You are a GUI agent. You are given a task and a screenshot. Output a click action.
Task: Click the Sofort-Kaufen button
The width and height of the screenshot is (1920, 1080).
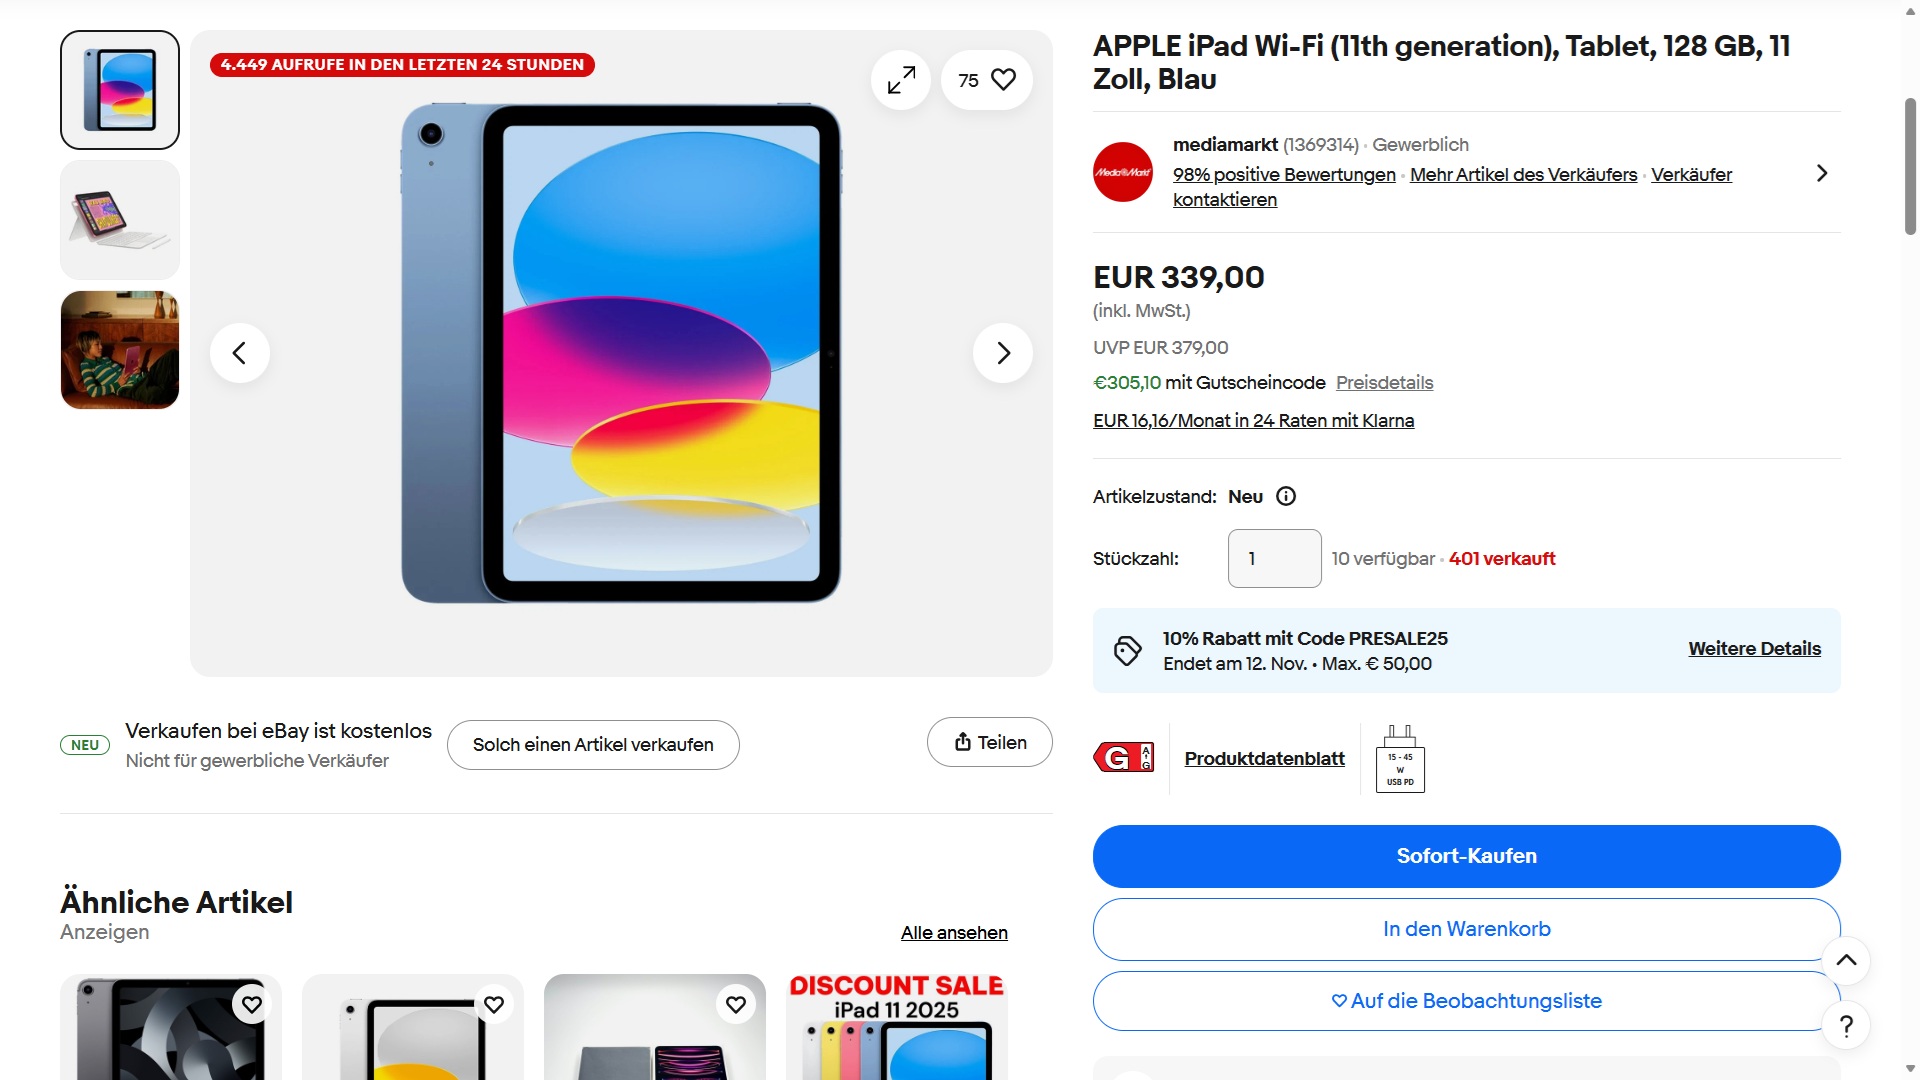(1466, 856)
